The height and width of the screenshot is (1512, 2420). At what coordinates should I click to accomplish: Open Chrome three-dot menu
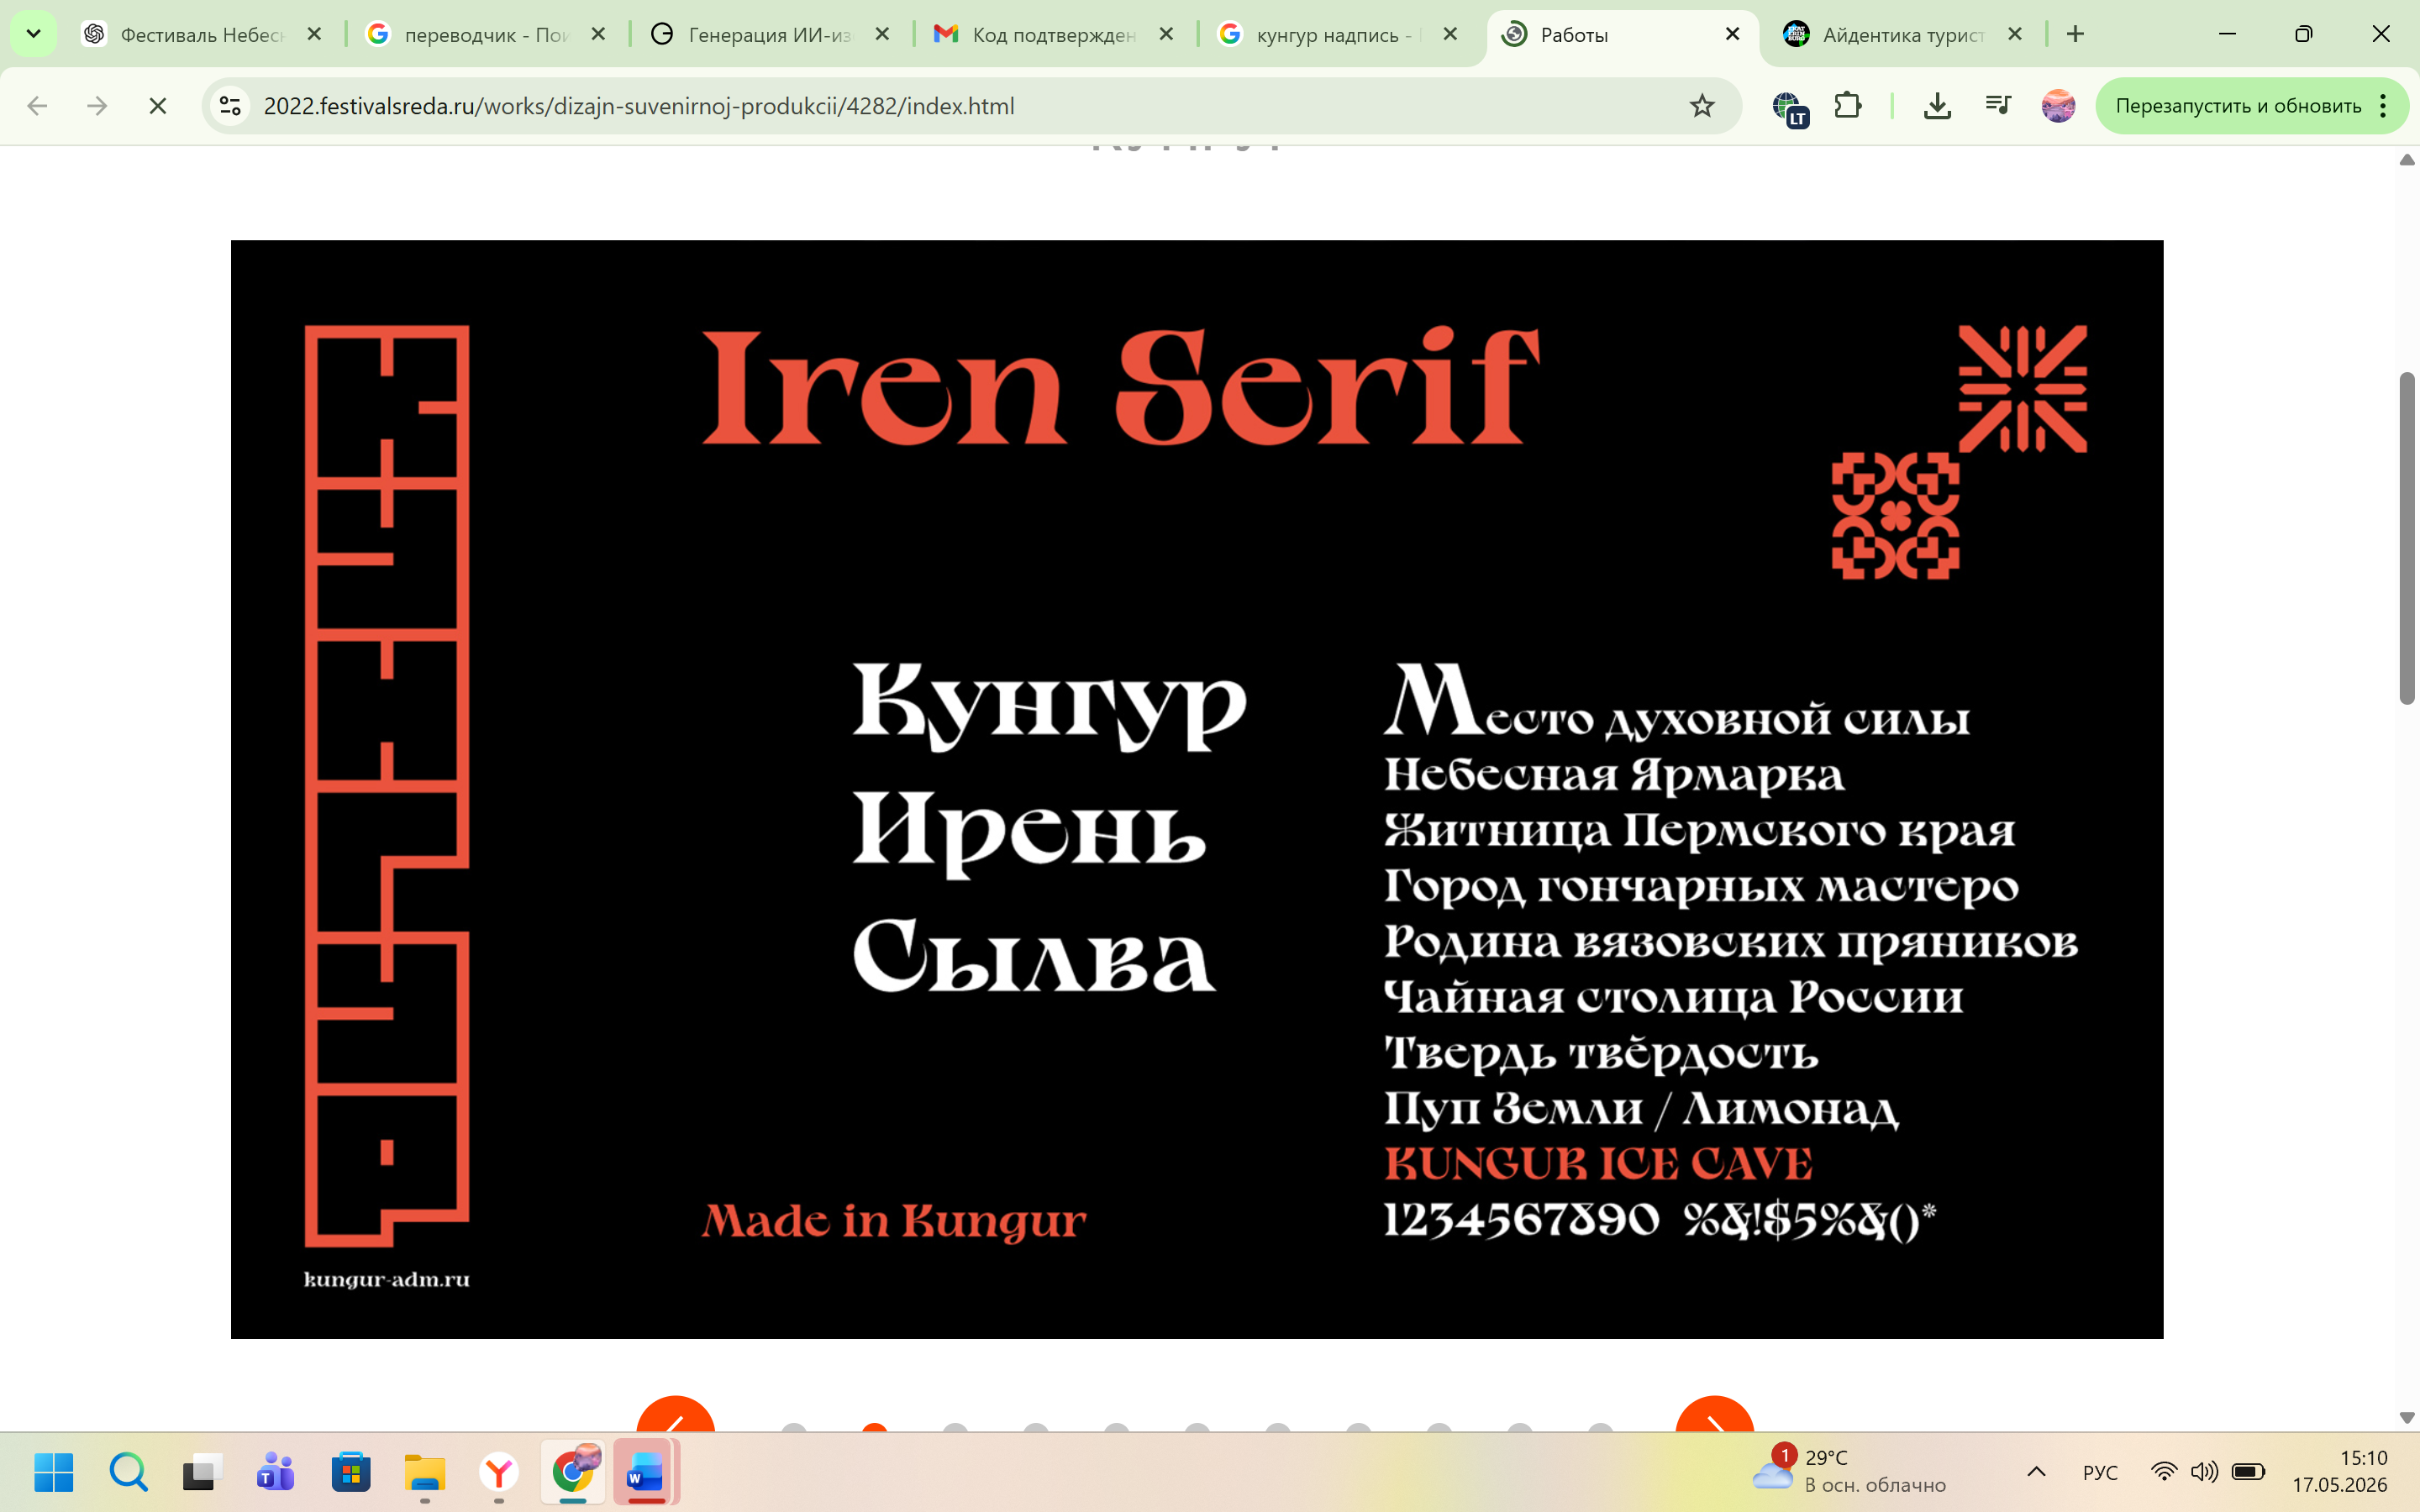(x=2384, y=106)
